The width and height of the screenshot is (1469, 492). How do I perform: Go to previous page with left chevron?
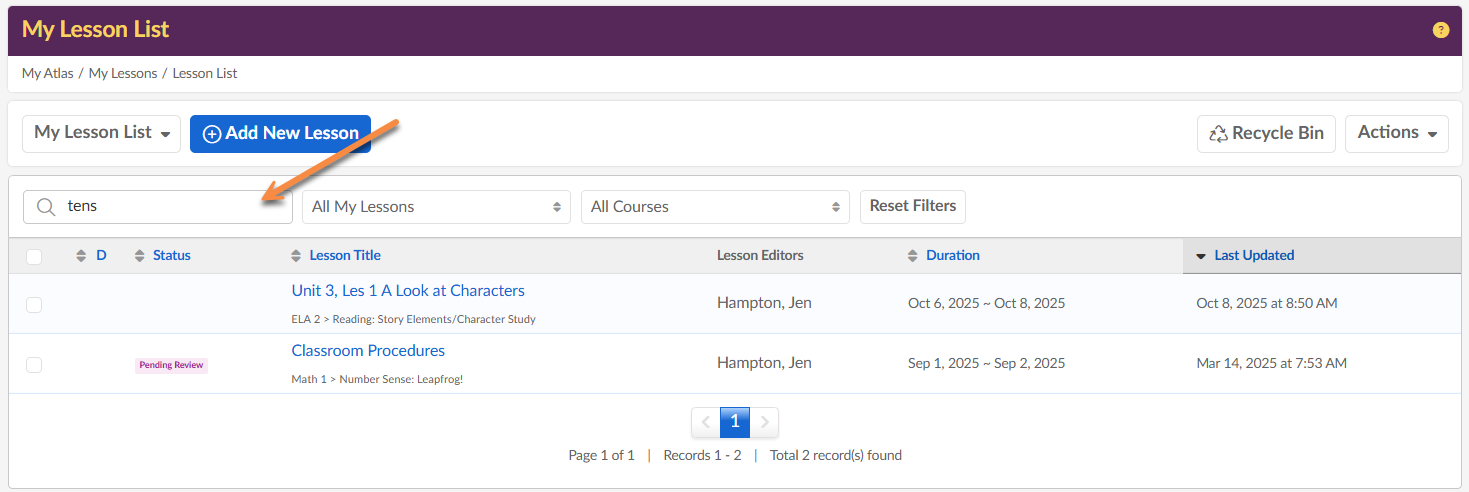coord(705,422)
